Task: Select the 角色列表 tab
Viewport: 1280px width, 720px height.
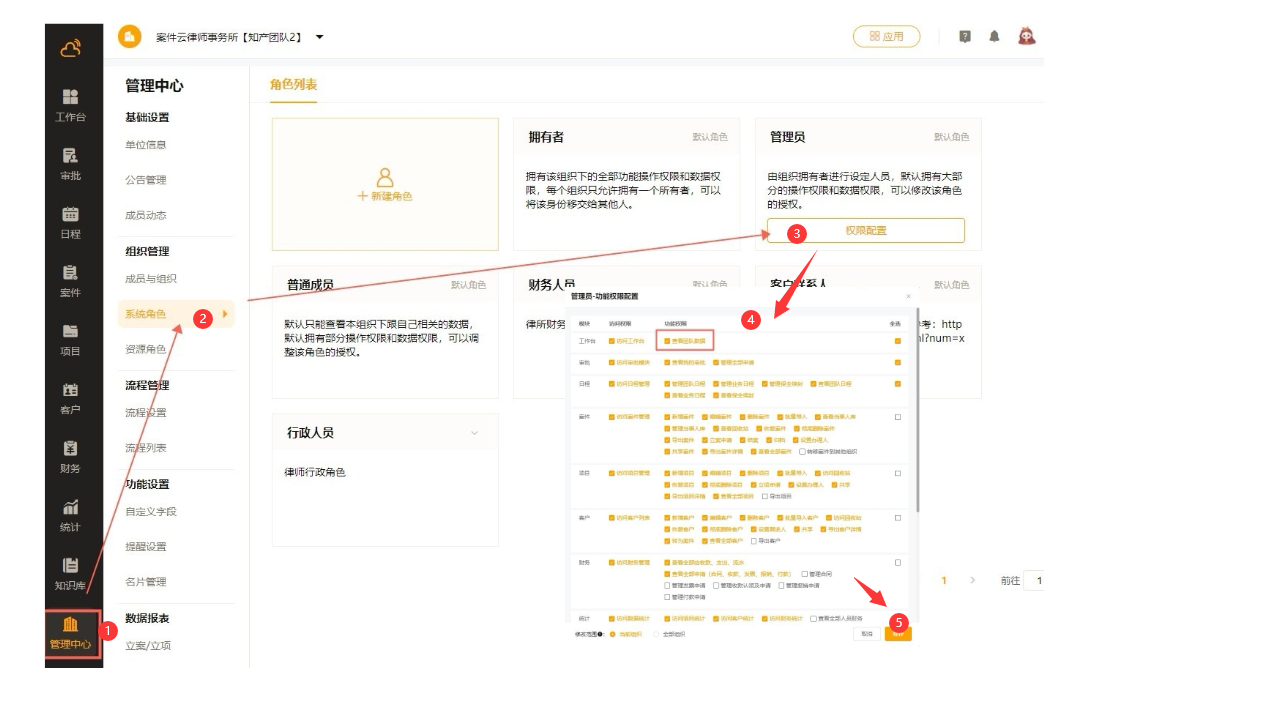Action: tap(293, 85)
